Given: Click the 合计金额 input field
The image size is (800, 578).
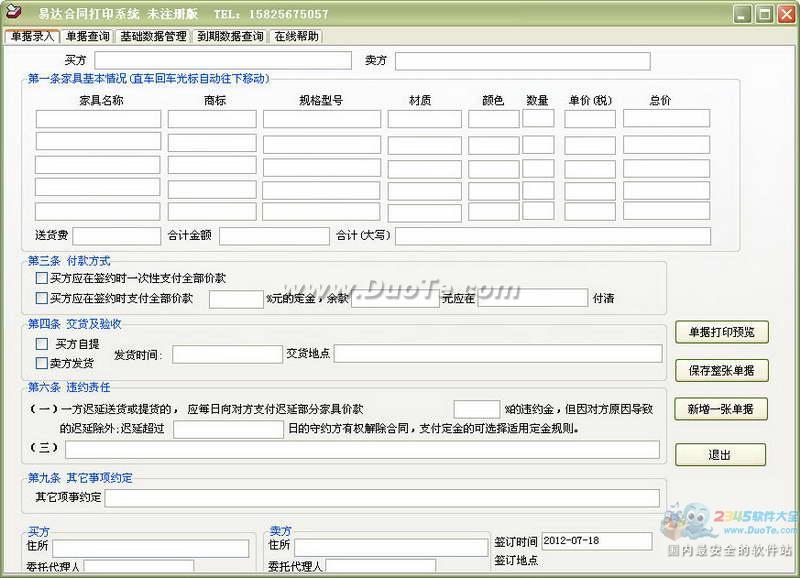Looking at the screenshot, I should [274, 236].
